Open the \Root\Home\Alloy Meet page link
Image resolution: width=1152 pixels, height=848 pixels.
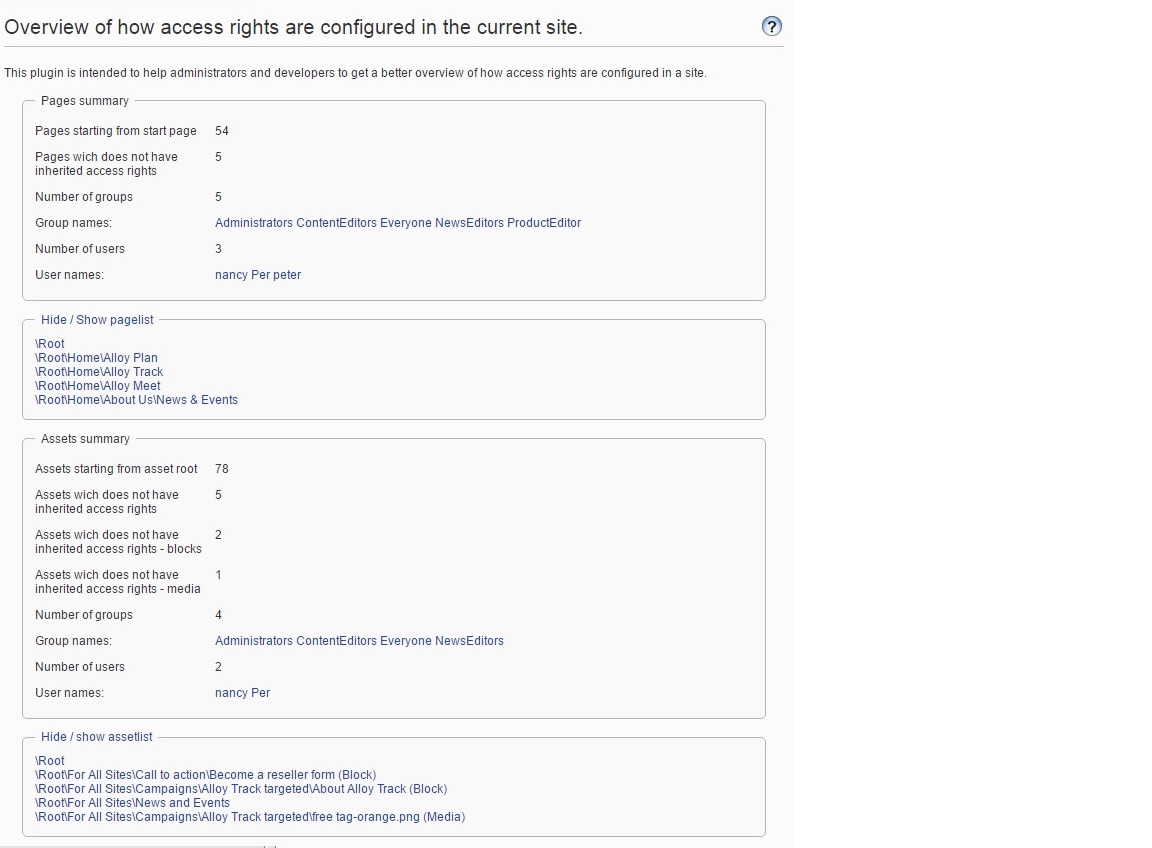pyautogui.click(x=98, y=386)
